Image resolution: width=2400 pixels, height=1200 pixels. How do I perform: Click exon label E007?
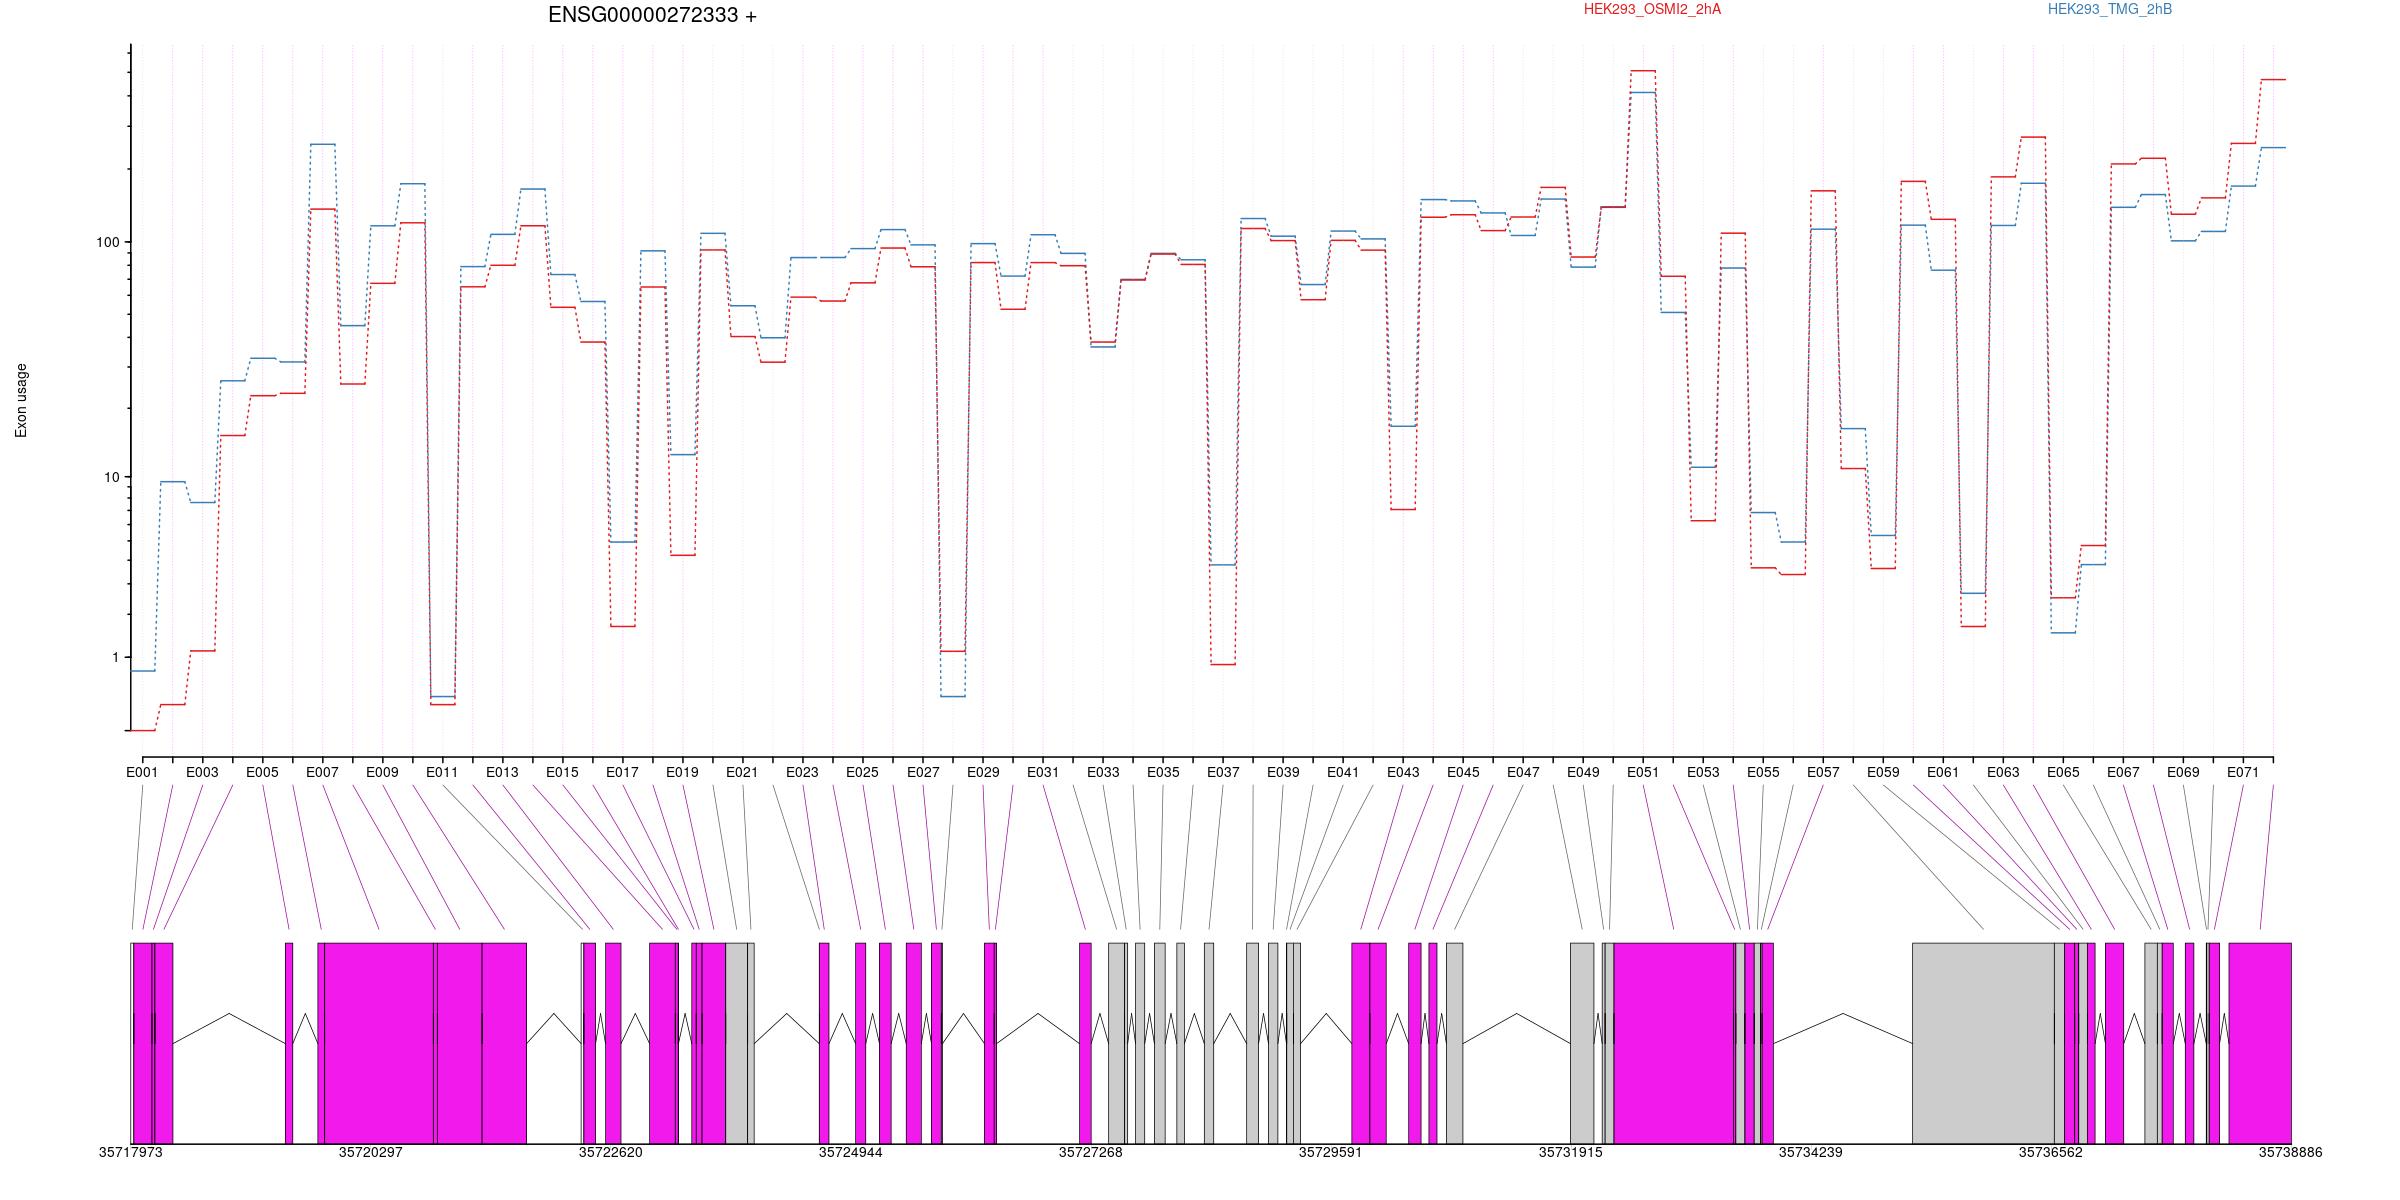[322, 772]
